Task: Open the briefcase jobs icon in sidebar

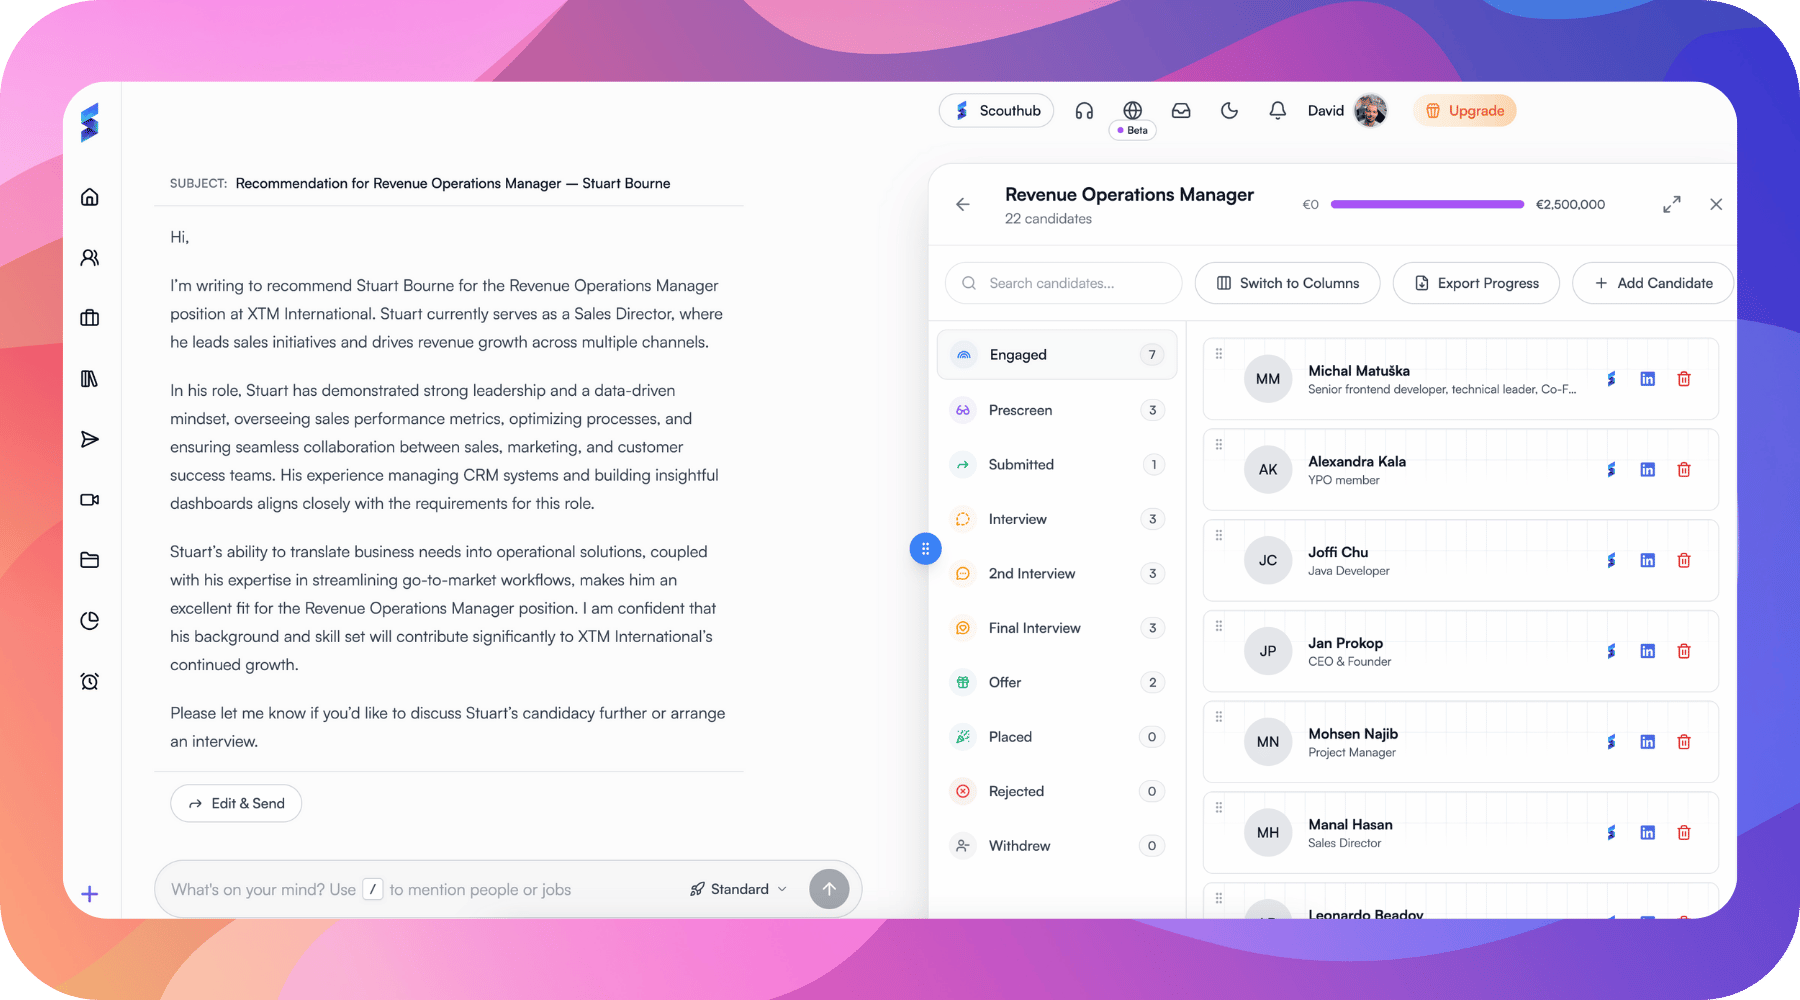Action: tap(90, 318)
